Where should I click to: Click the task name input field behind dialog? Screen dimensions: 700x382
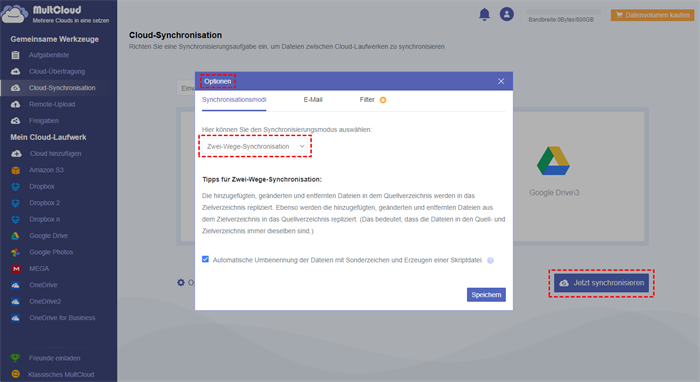point(186,88)
